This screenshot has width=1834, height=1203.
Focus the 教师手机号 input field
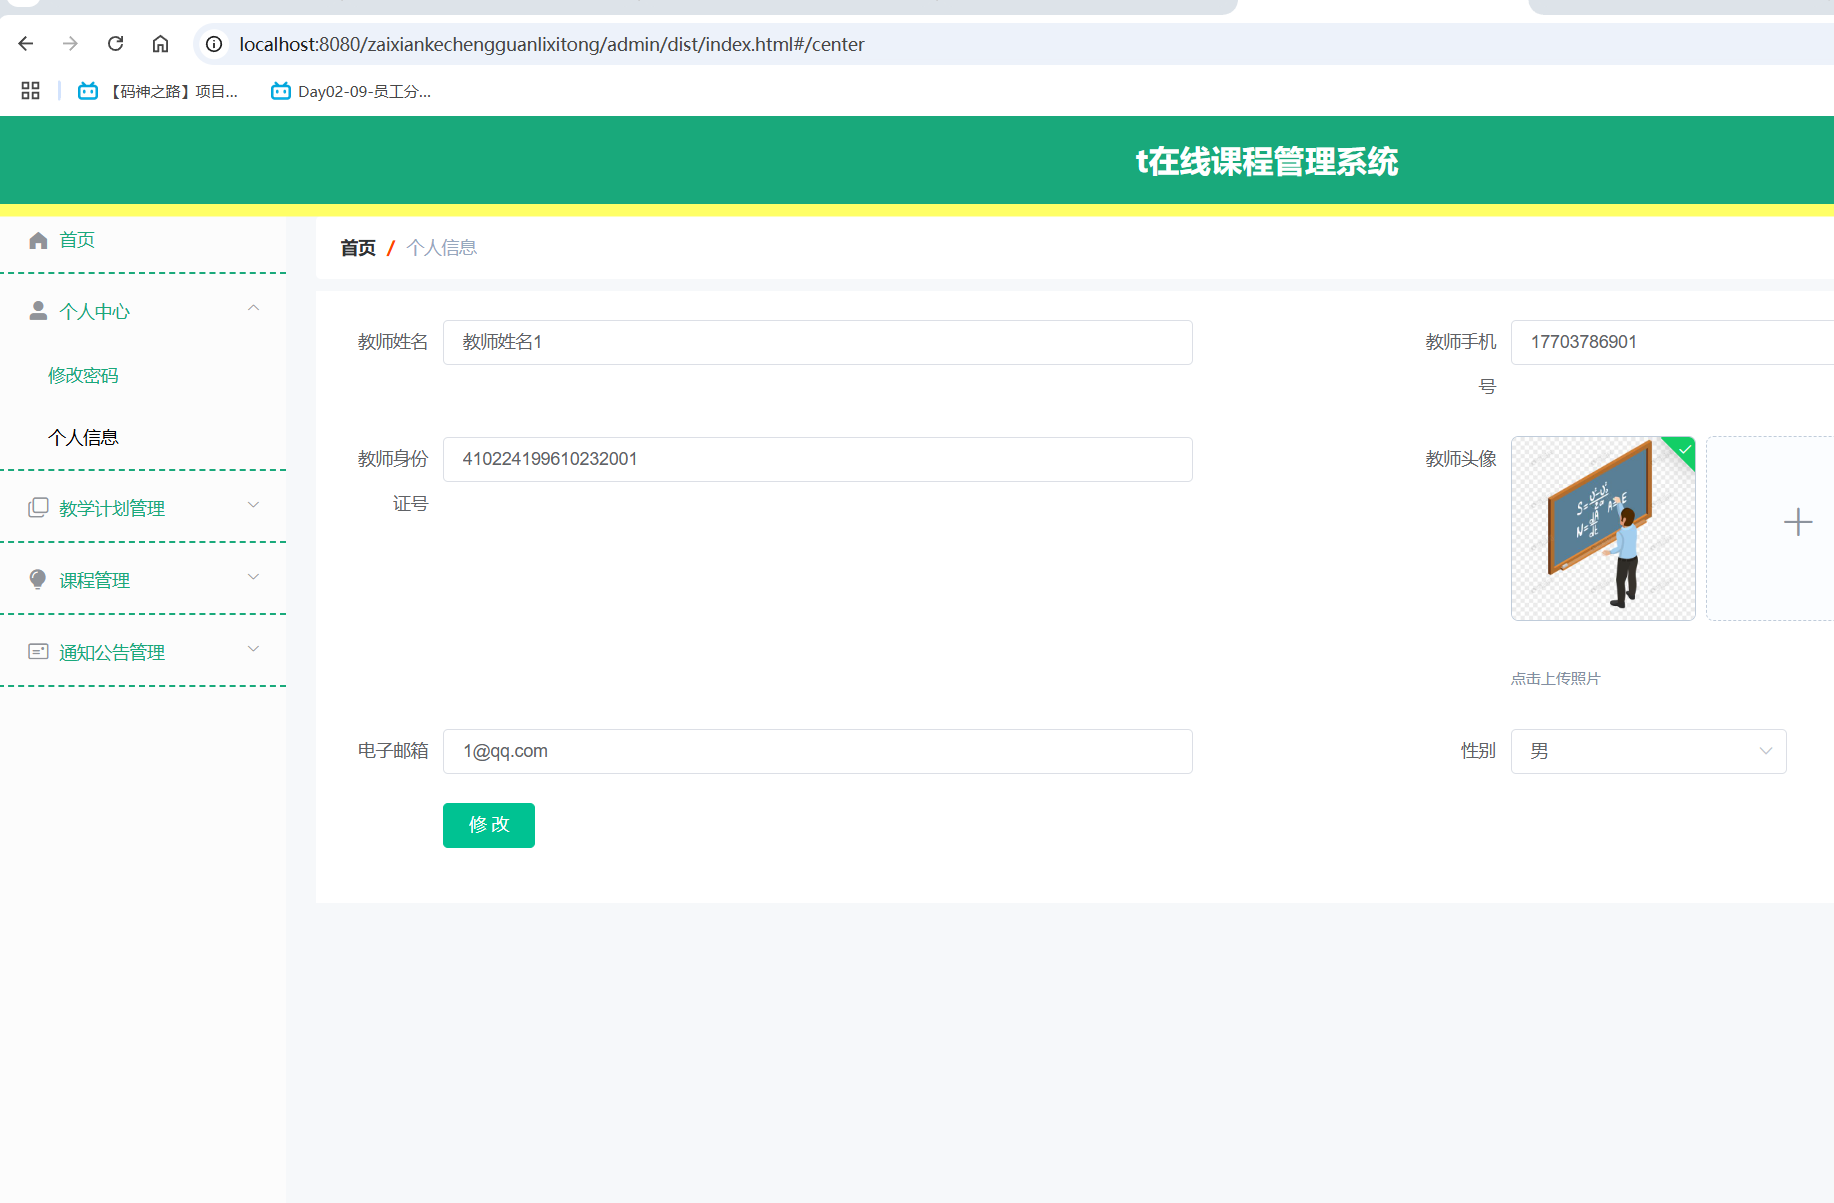(1672, 342)
